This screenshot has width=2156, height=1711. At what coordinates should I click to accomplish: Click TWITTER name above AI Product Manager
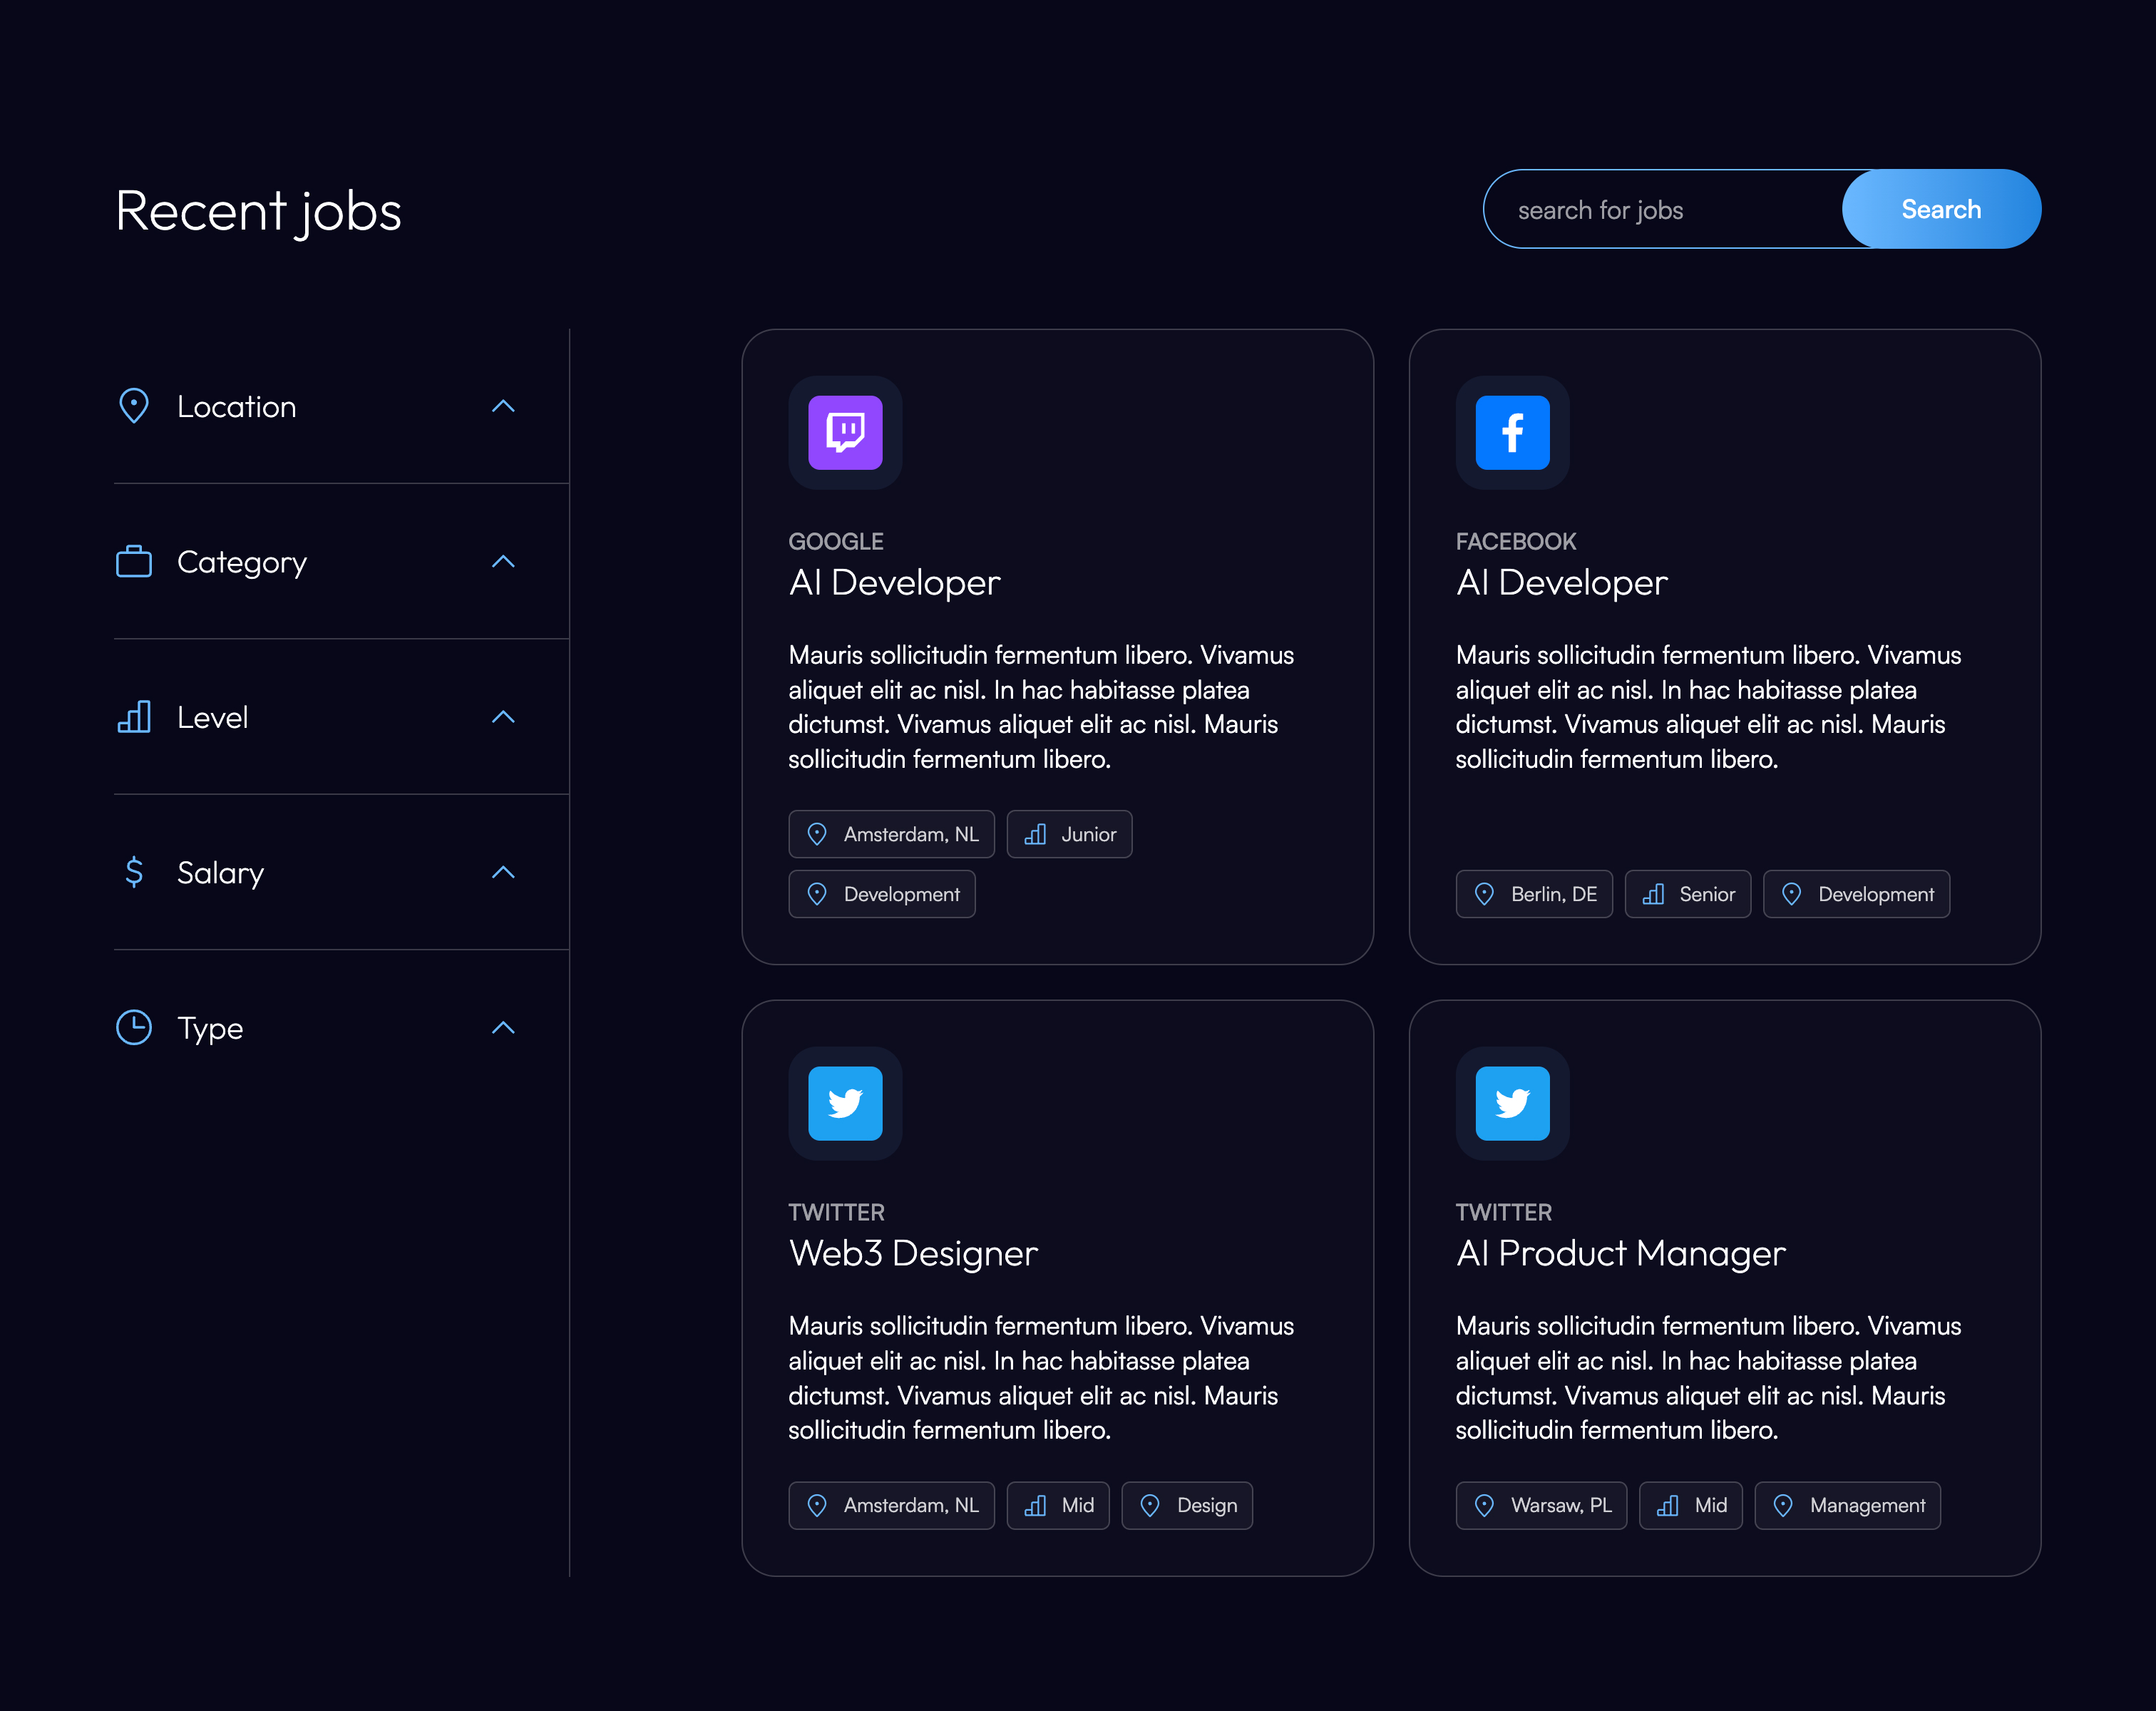point(1504,1212)
